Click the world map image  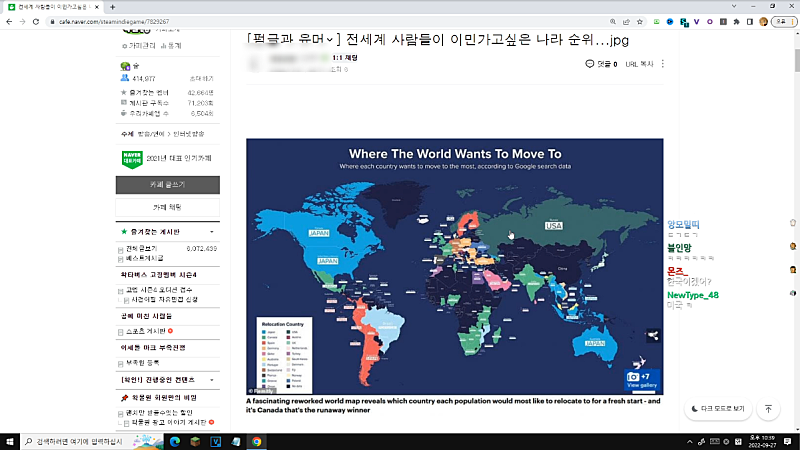click(455, 265)
